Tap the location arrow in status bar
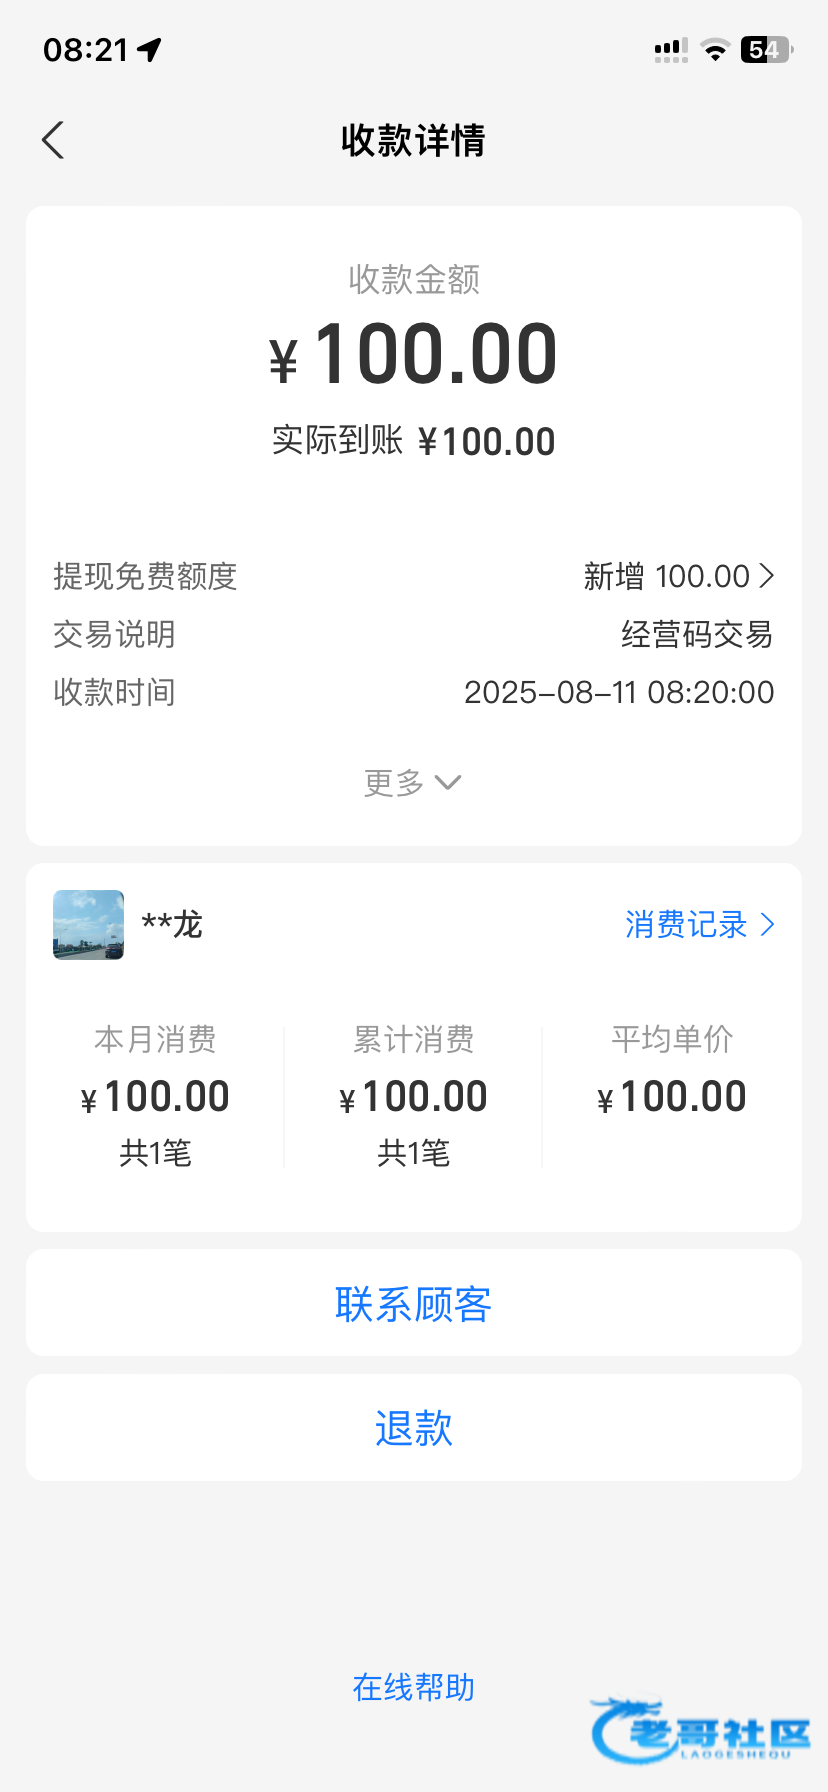 pos(150,50)
